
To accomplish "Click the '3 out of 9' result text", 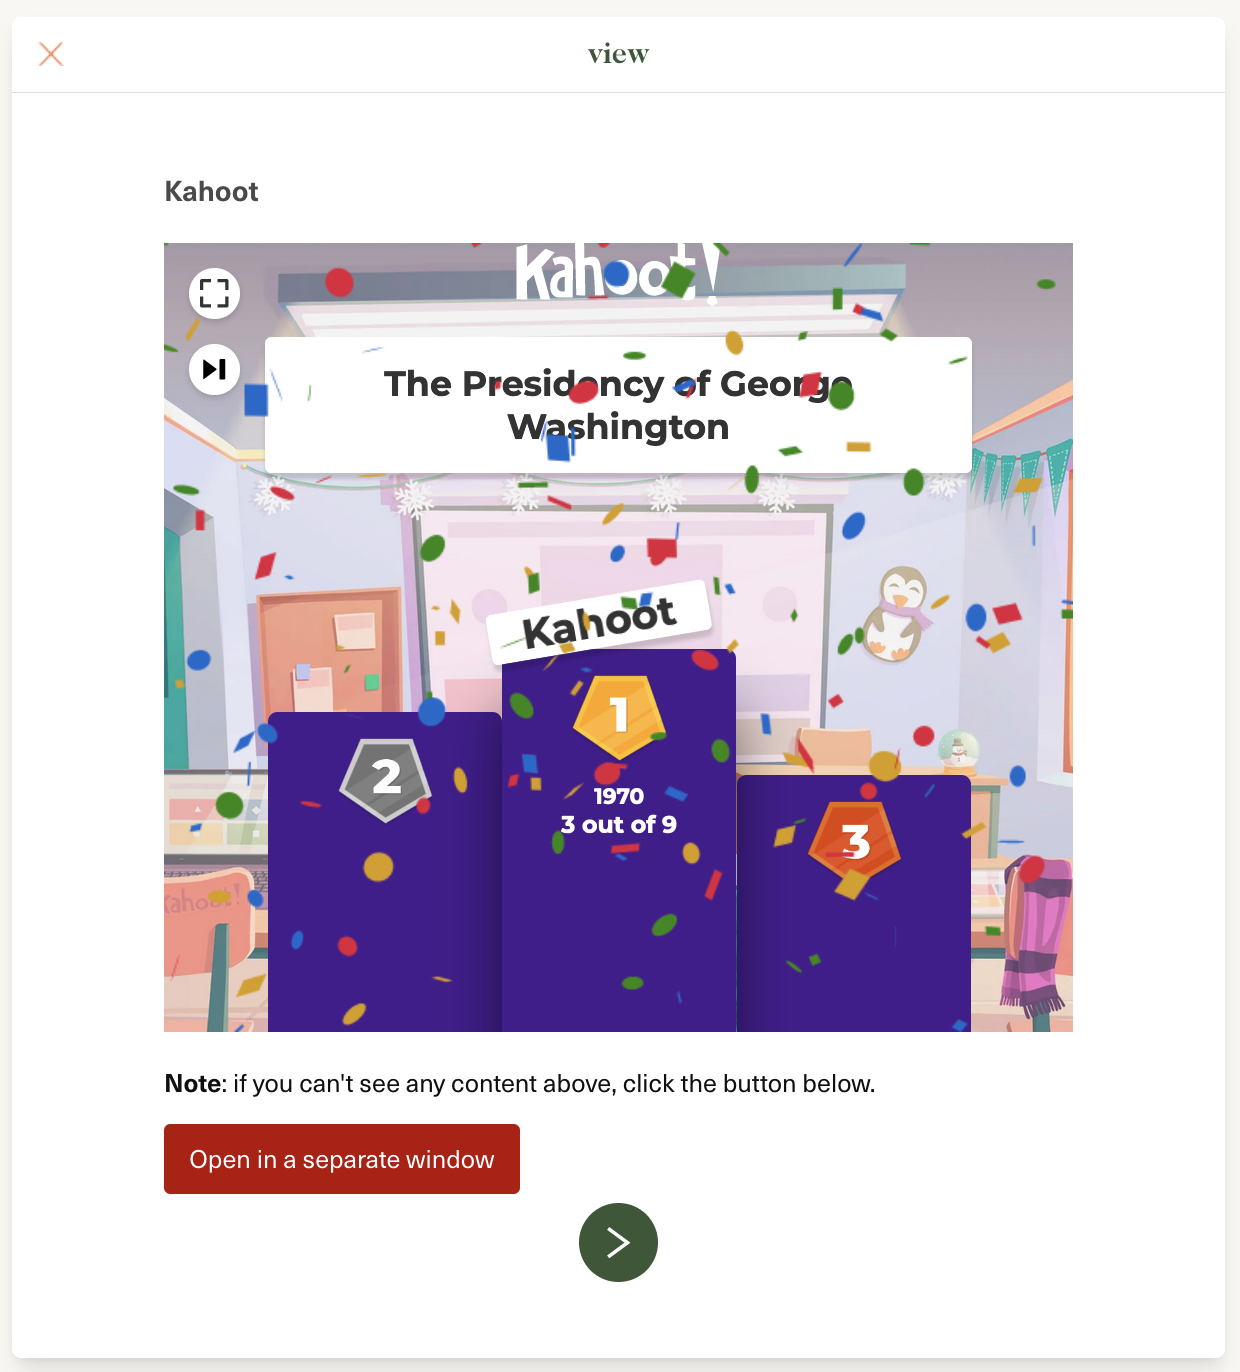I will [x=619, y=825].
